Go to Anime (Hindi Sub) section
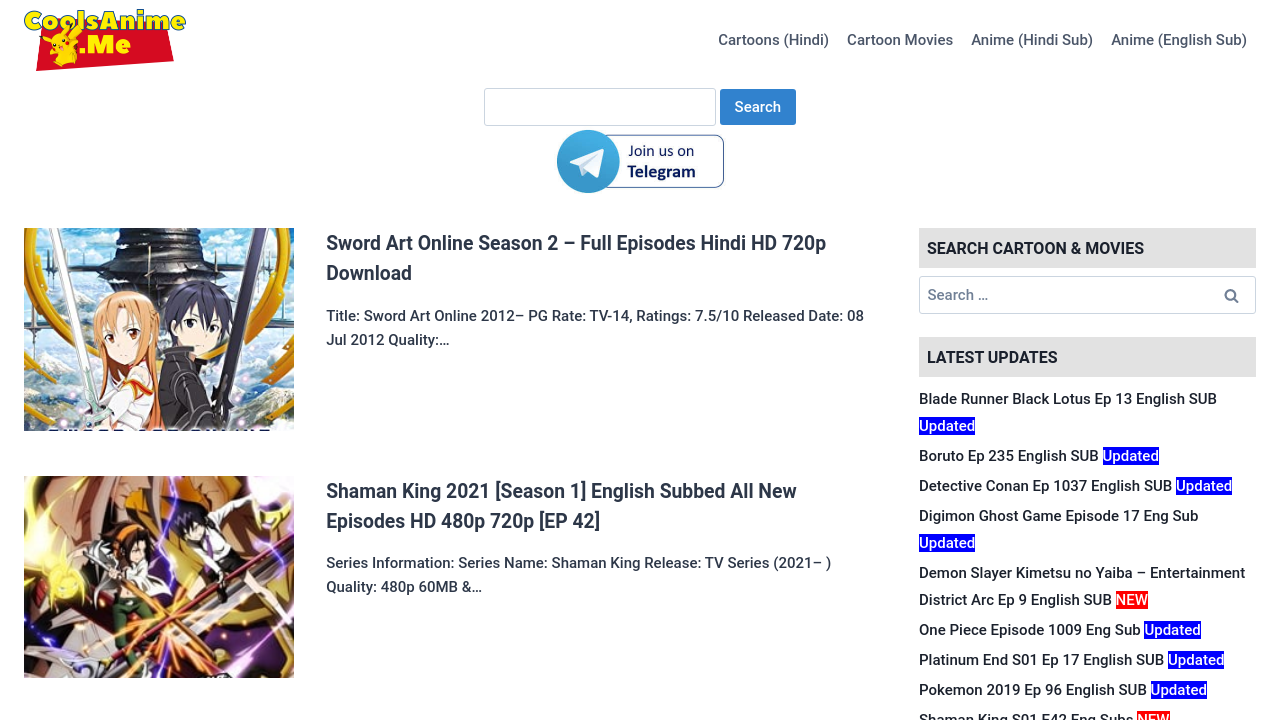This screenshot has height=720, width=1280. (1032, 40)
